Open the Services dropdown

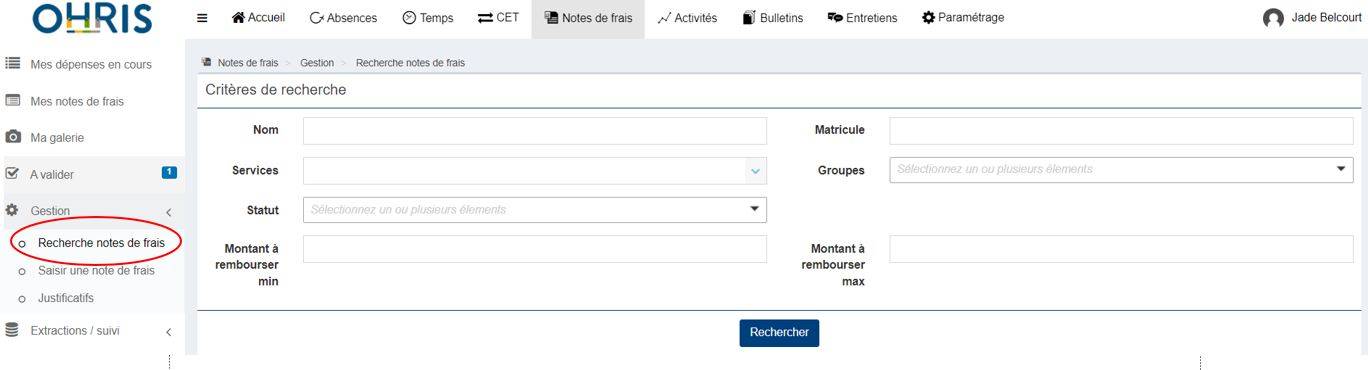click(x=535, y=171)
